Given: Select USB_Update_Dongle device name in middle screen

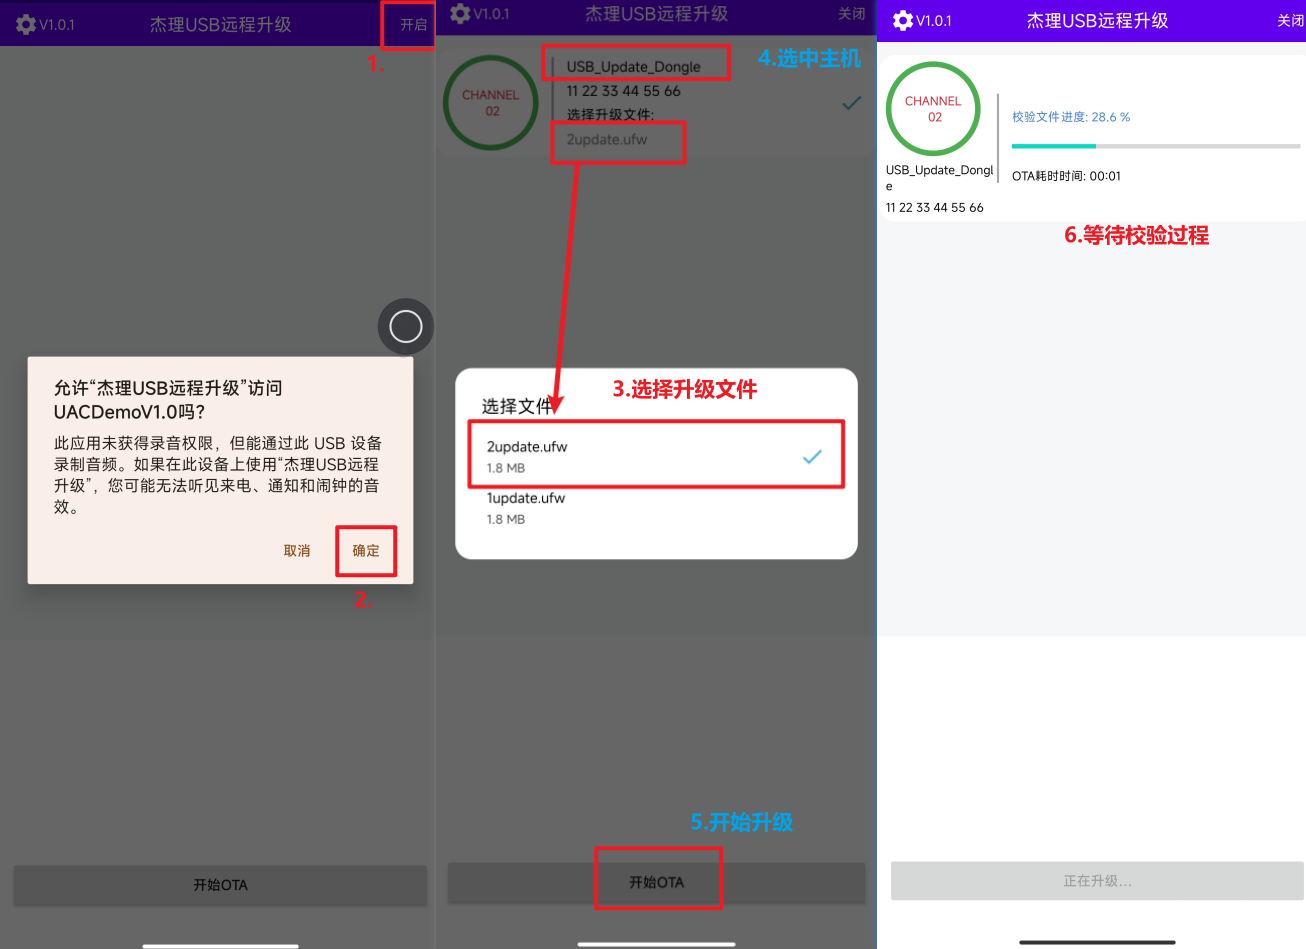Looking at the screenshot, I should [x=633, y=67].
